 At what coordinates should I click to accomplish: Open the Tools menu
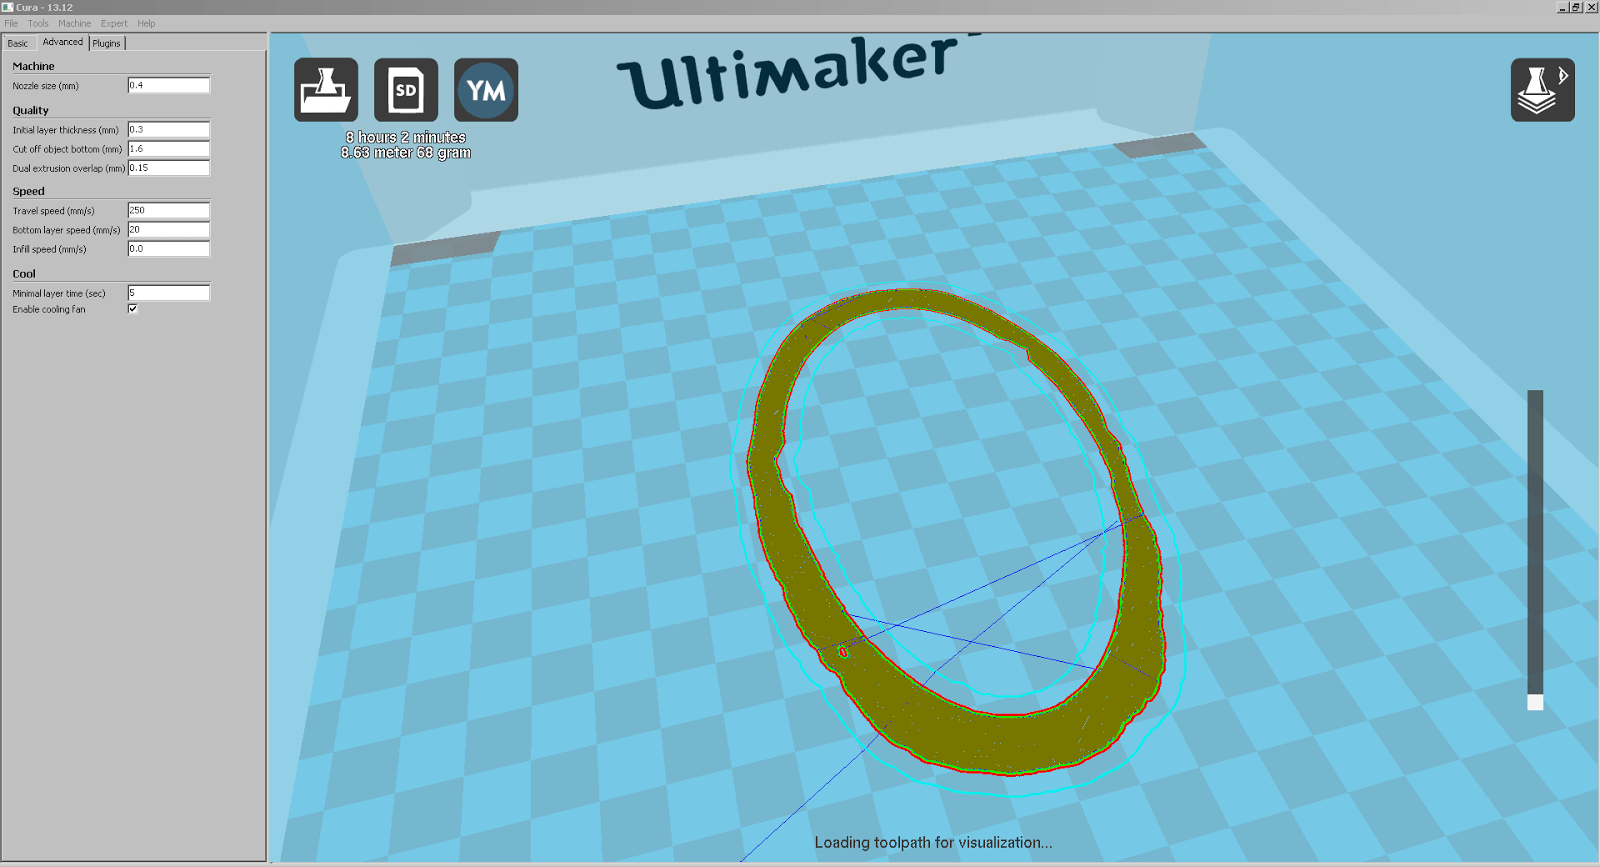[38, 23]
